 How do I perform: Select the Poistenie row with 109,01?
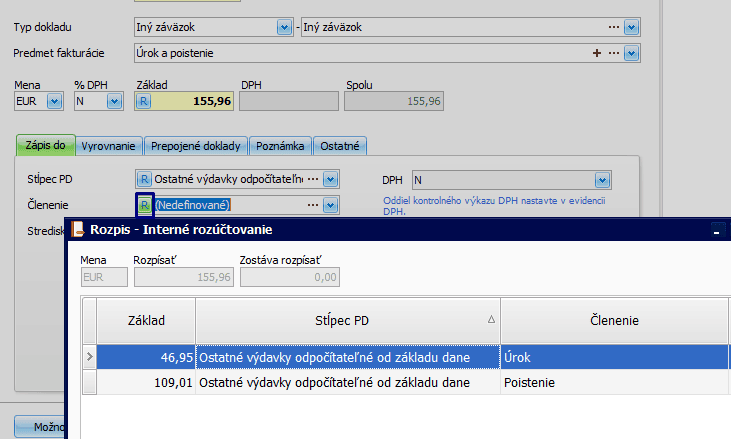[x=400, y=382]
